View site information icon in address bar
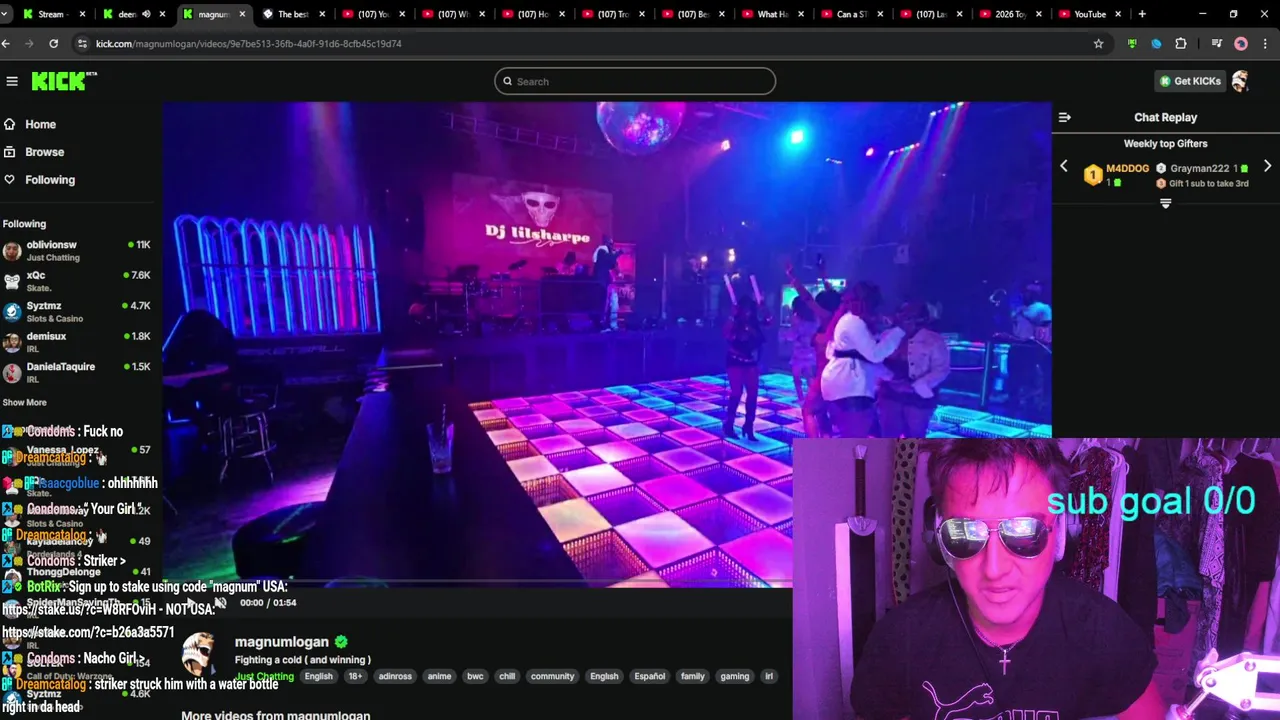Screen dimensions: 1280x720 [x=82, y=44]
